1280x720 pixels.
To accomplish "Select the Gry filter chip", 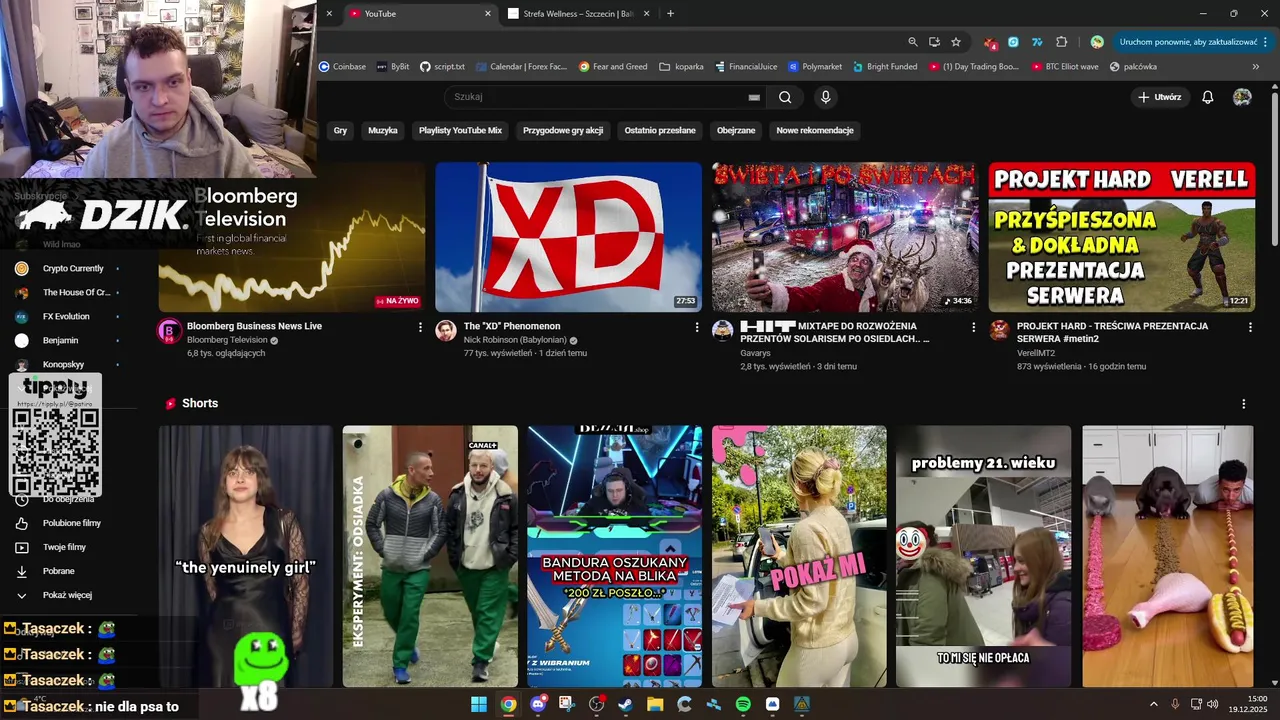I will [x=340, y=130].
